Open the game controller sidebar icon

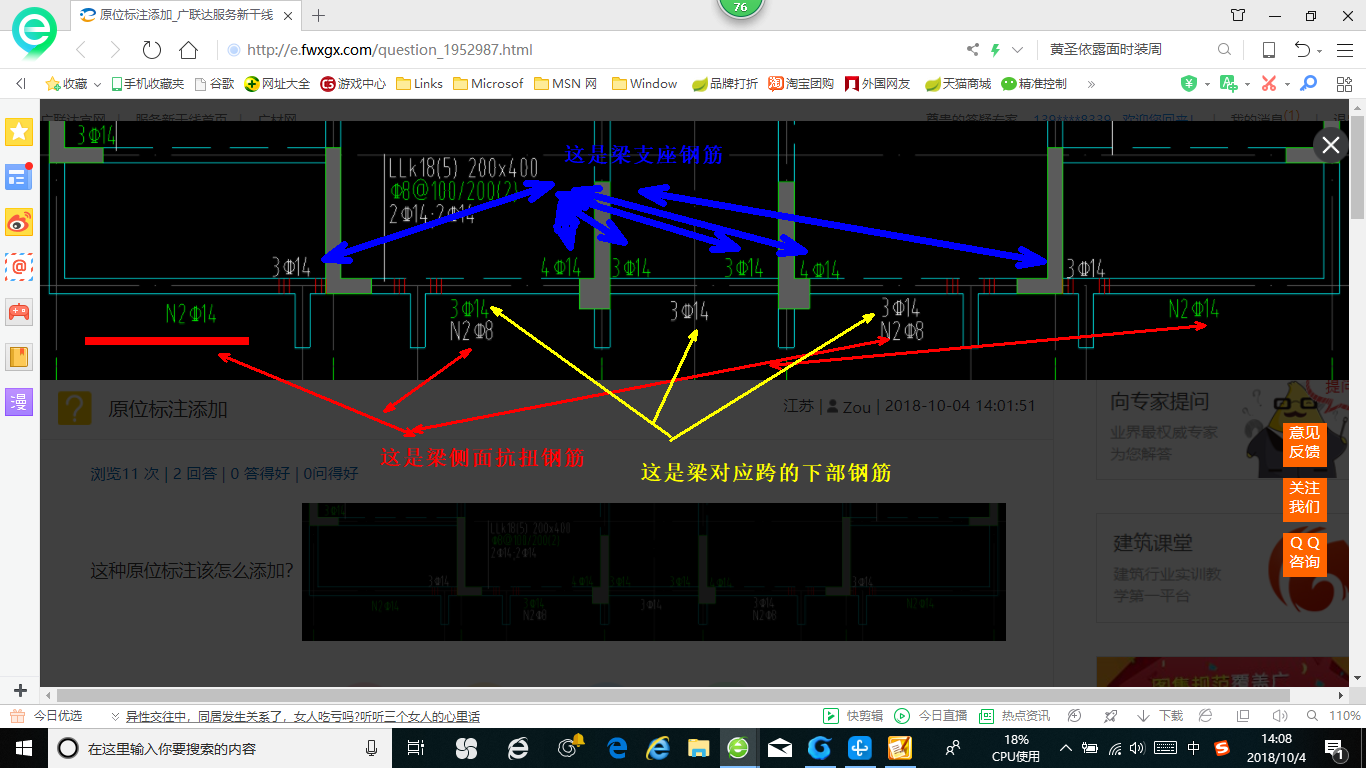pos(19,311)
